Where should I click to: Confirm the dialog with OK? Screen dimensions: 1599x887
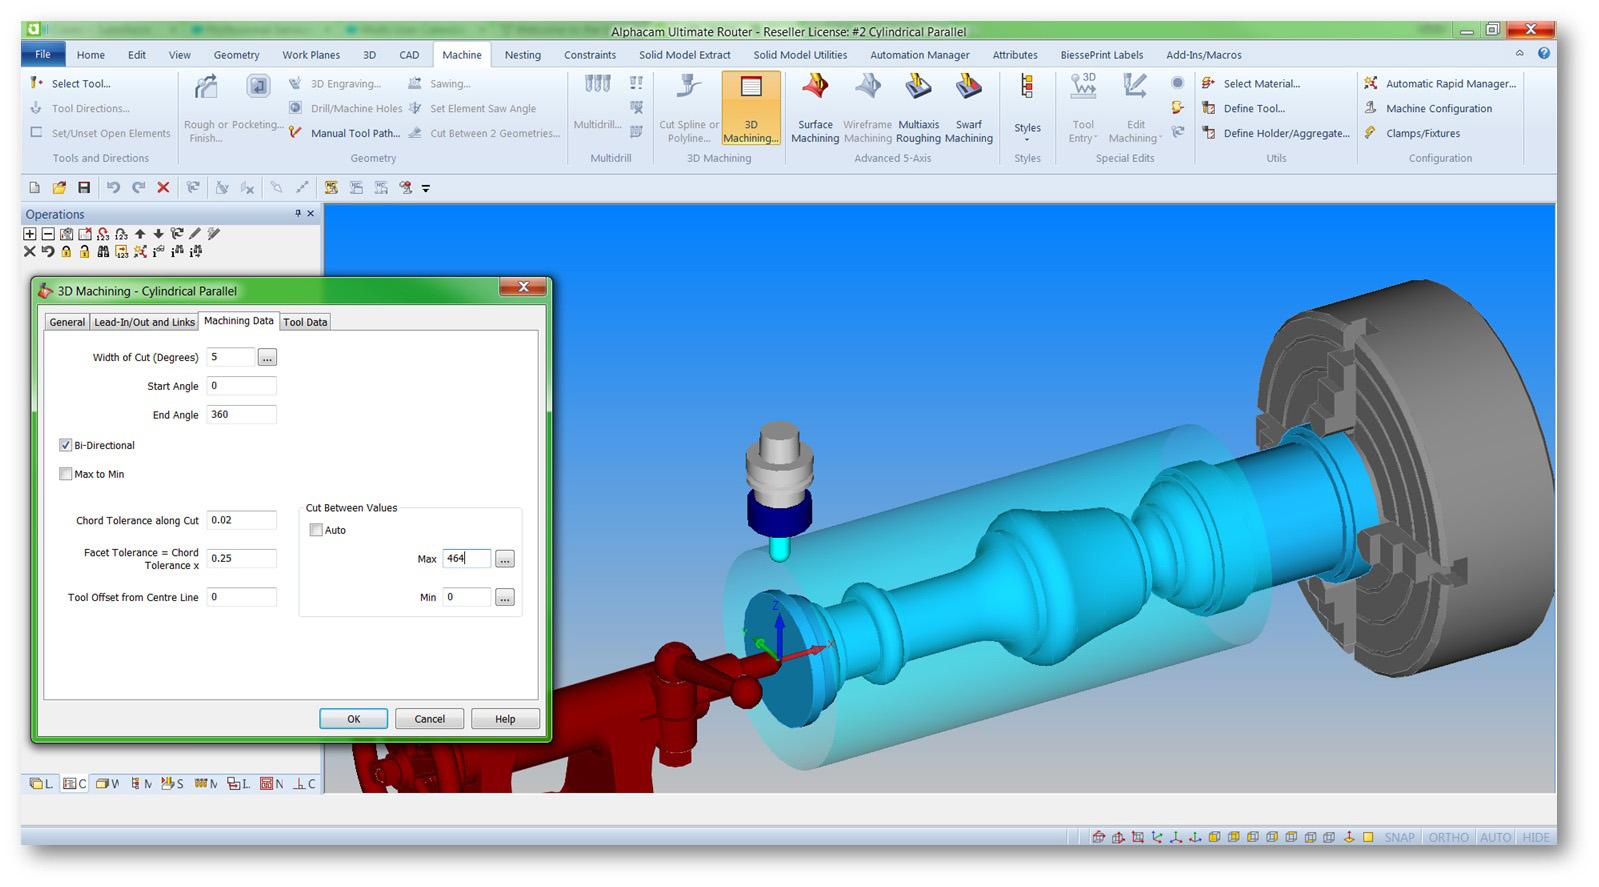pos(354,719)
